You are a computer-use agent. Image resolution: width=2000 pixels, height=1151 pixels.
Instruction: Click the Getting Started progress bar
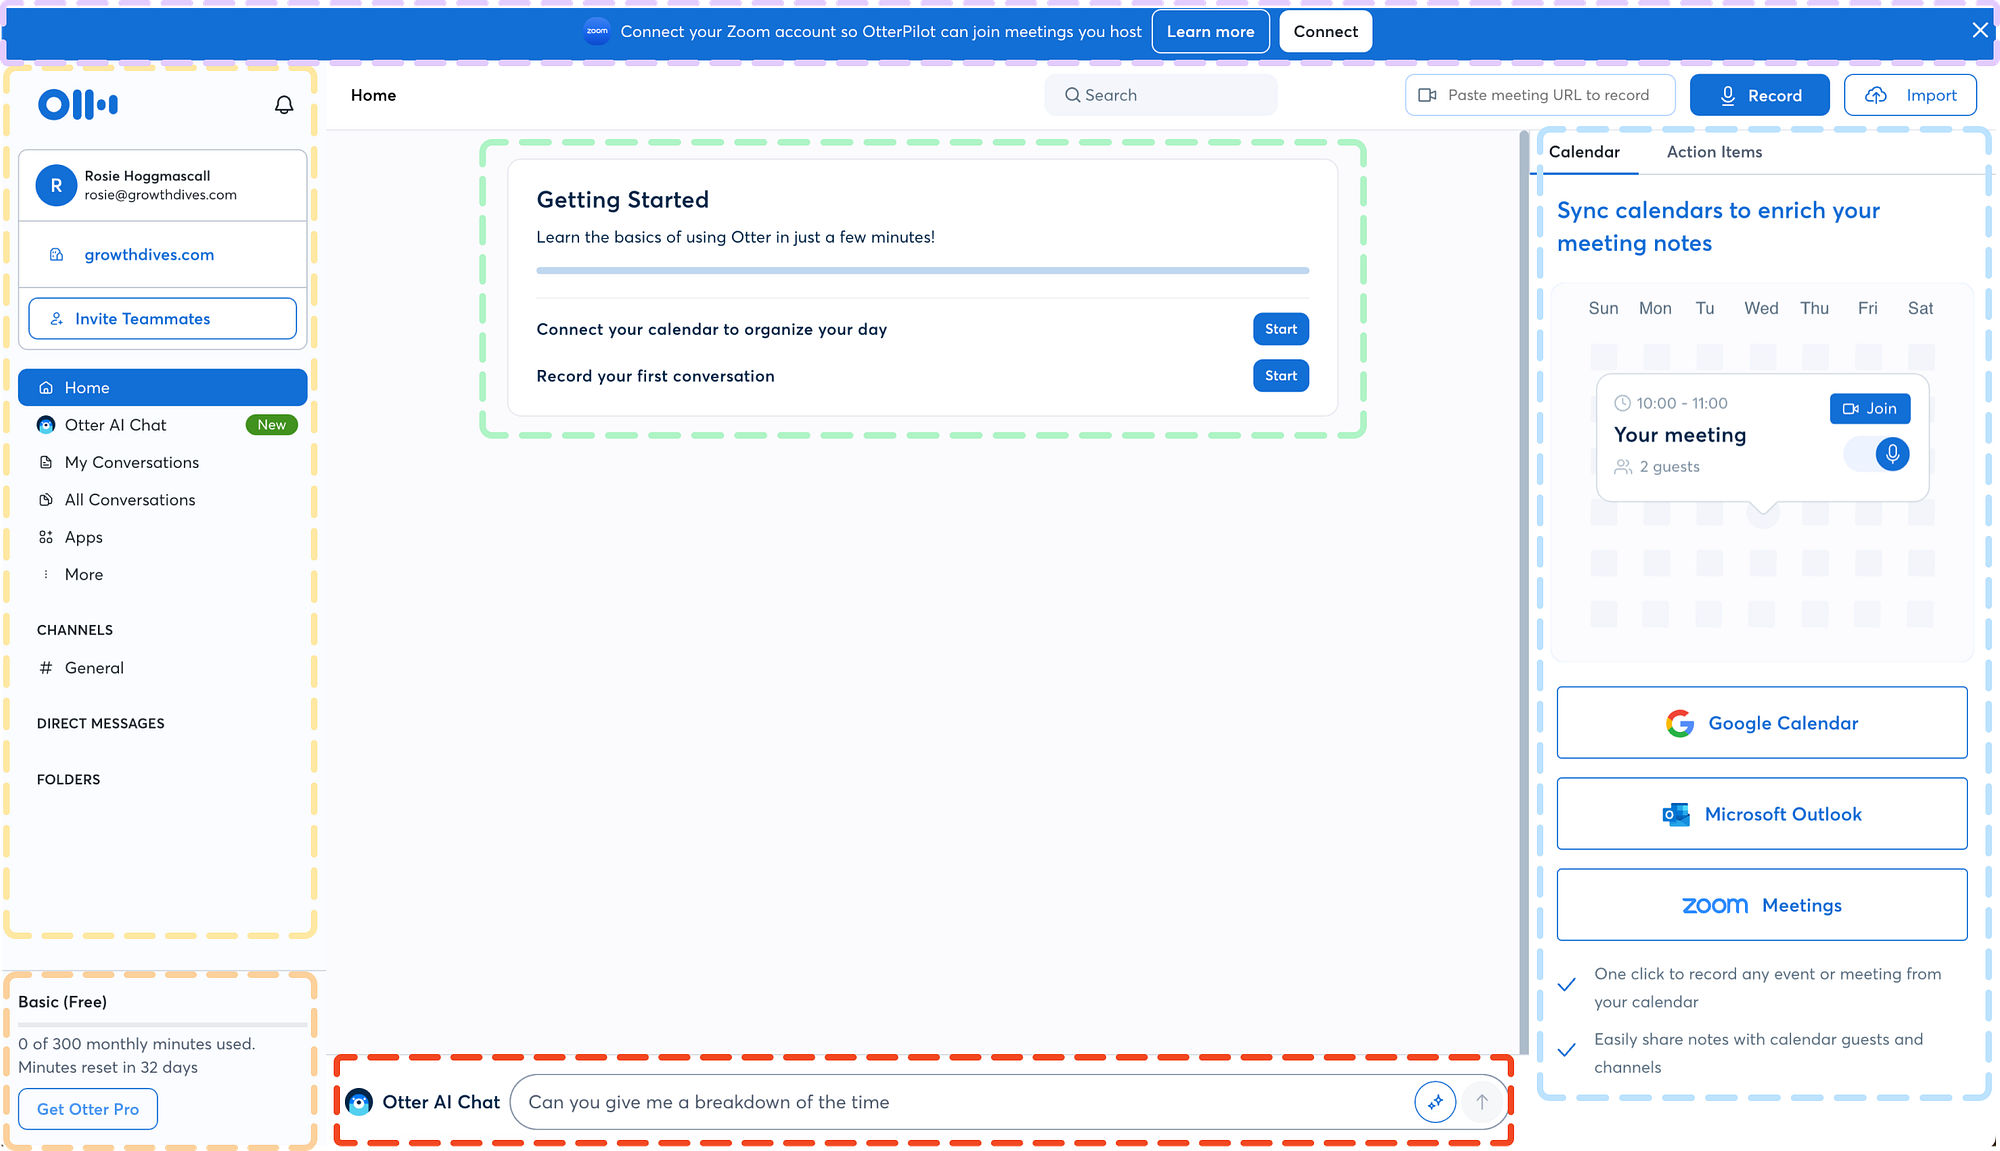(x=922, y=270)
